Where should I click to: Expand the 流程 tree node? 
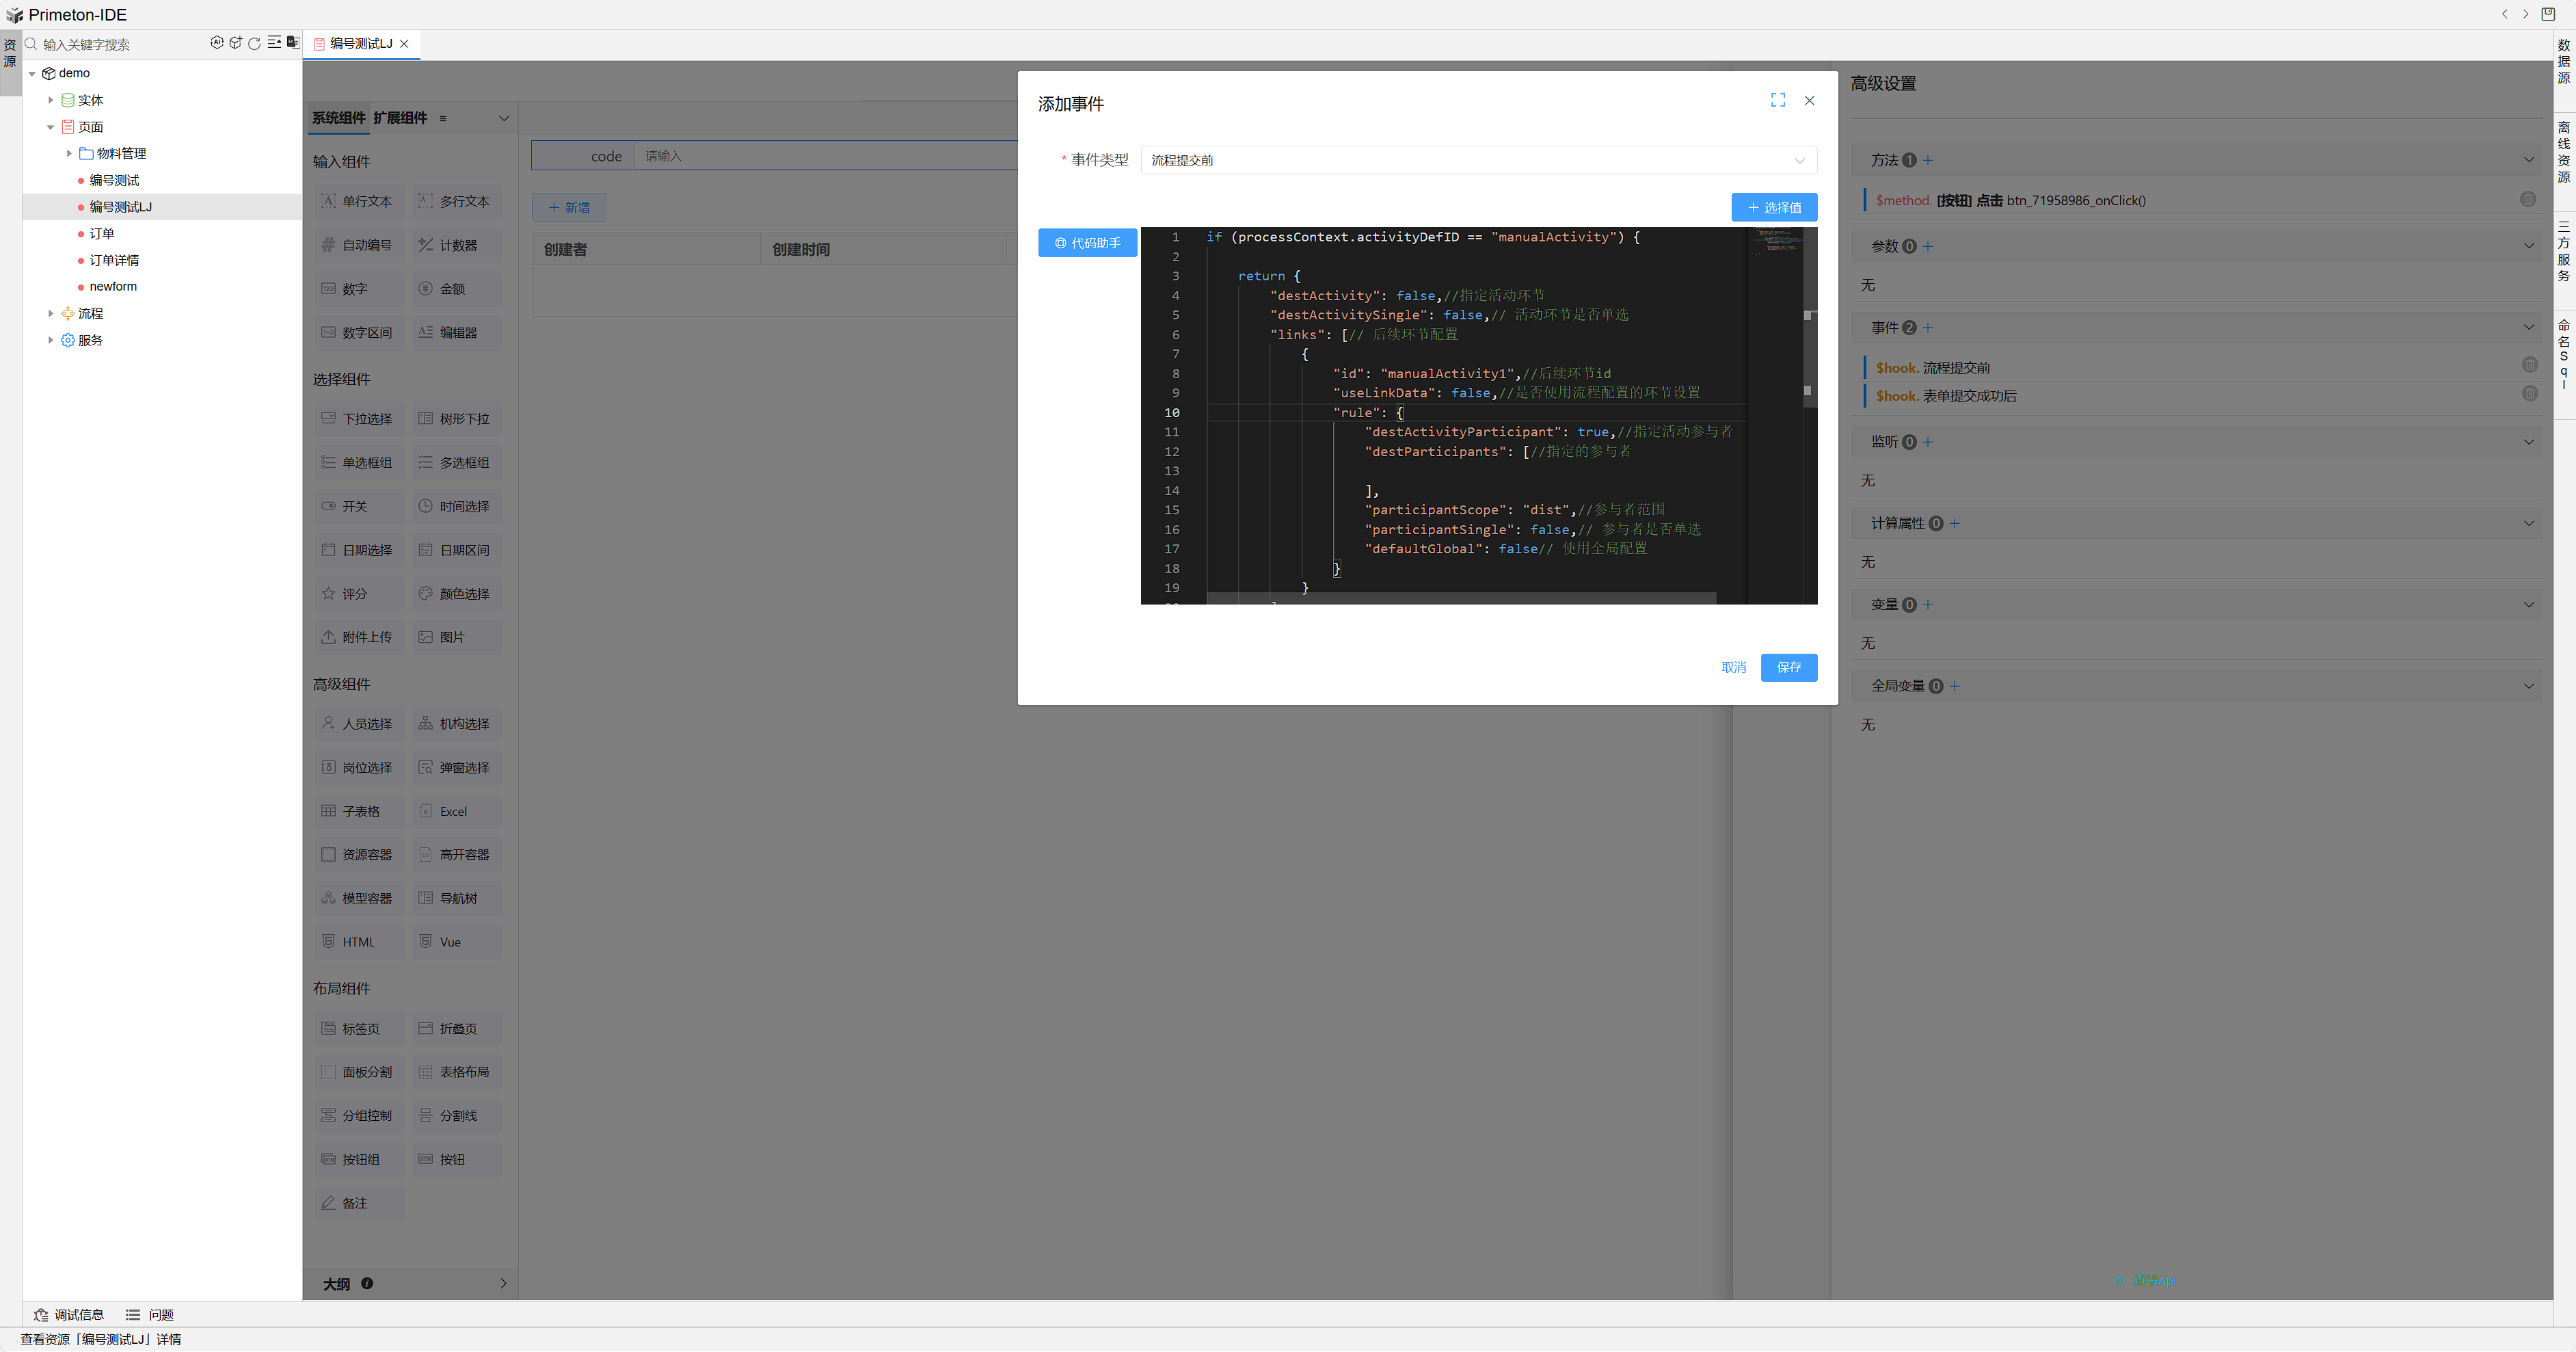(x=51, y=313)
